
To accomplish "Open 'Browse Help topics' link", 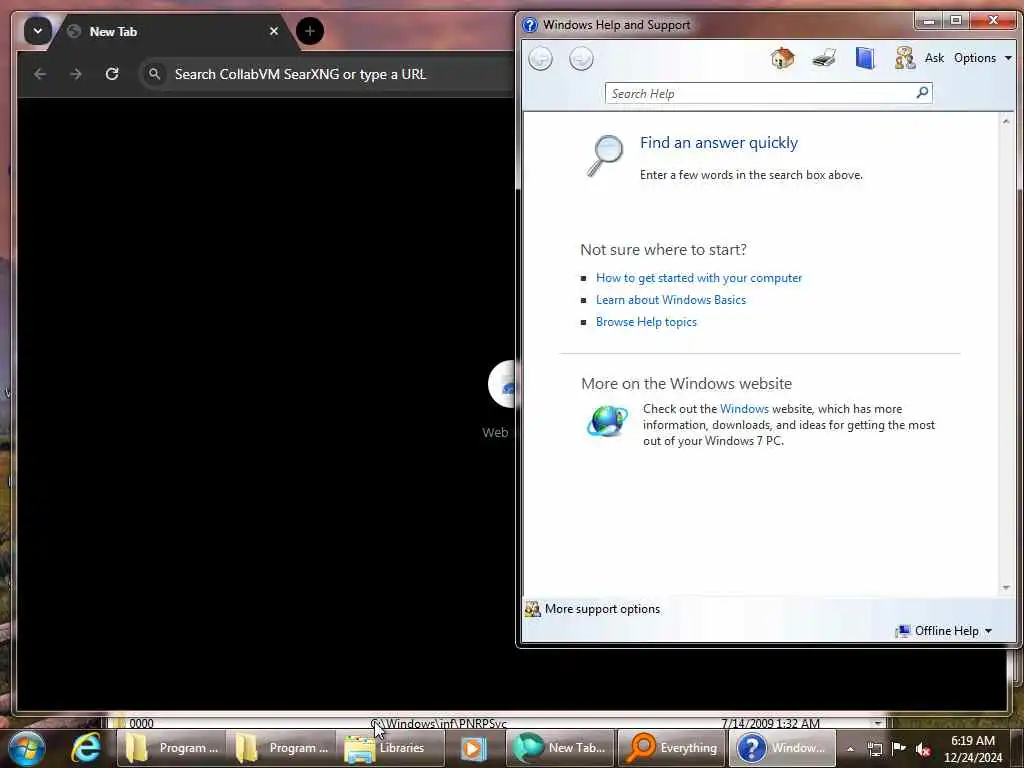I will 646,322.
